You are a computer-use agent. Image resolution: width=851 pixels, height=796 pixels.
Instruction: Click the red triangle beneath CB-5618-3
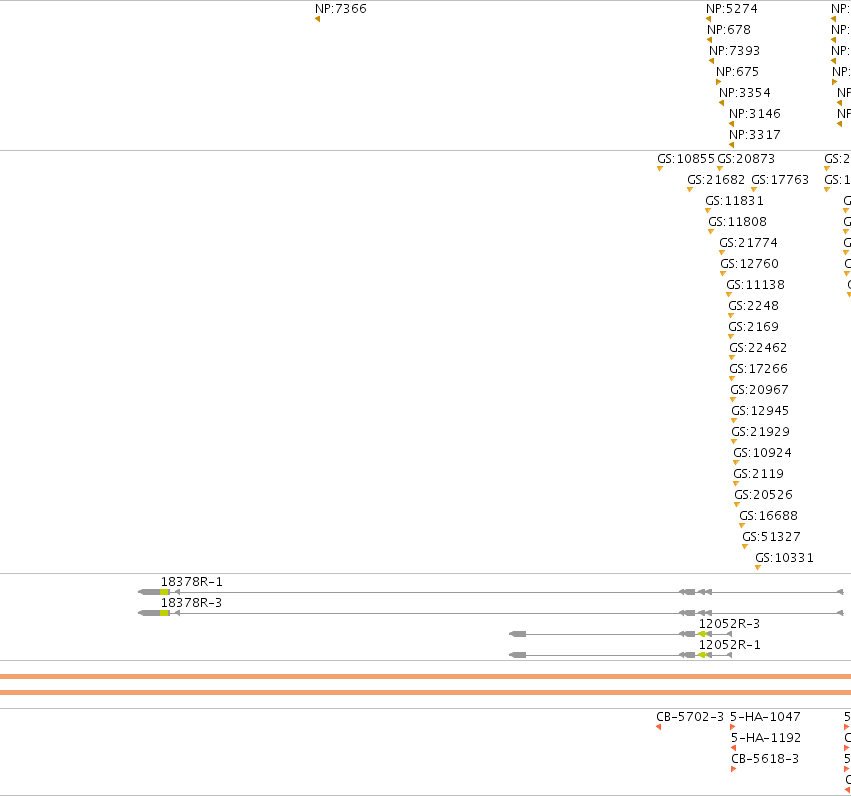coord(734,769)
